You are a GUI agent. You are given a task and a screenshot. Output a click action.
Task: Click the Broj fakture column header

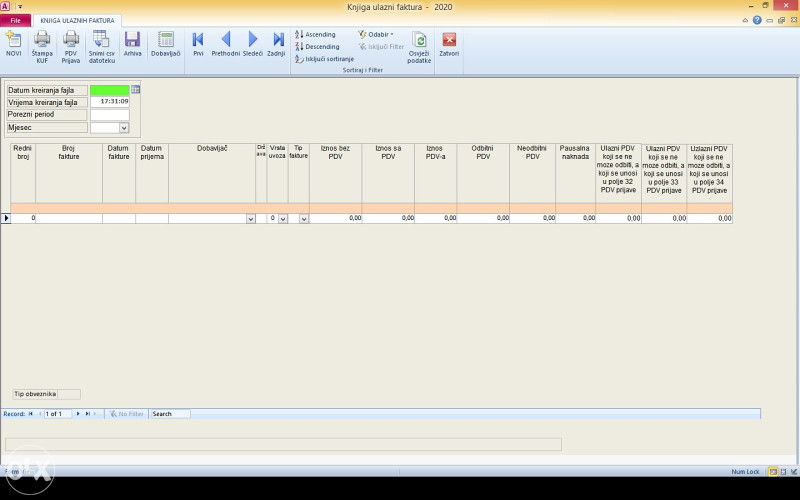pyautogui.click(x=69, y=173)
